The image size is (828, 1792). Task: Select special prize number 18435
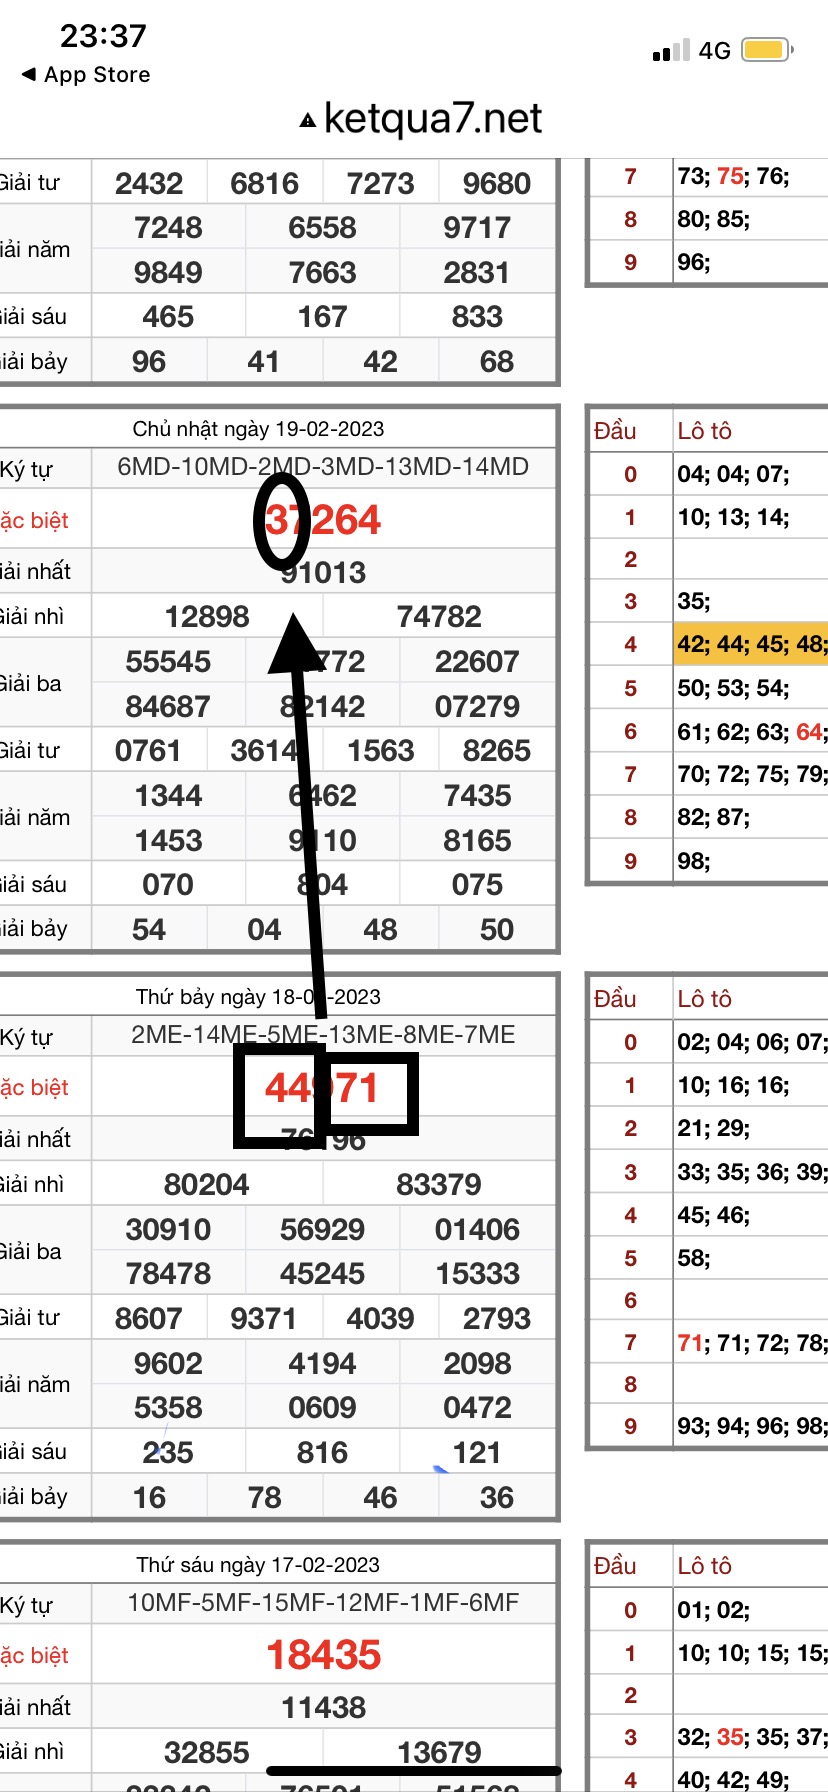point(323,1655)
